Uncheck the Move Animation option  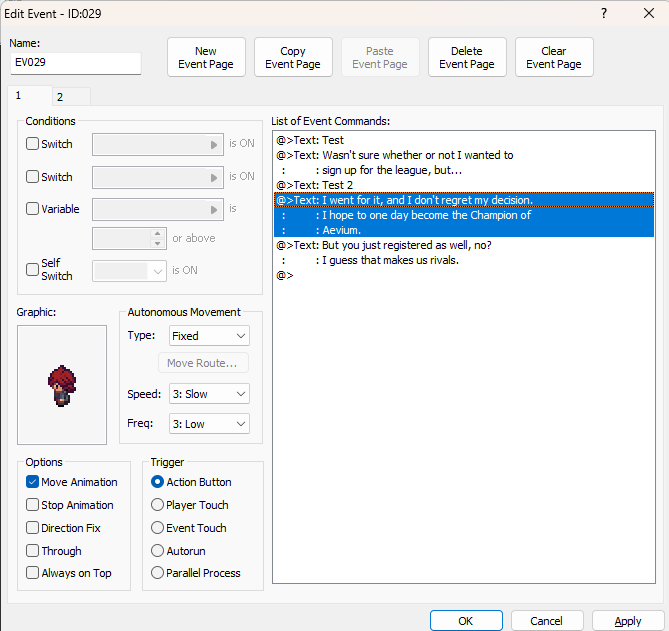coord(33,482)
